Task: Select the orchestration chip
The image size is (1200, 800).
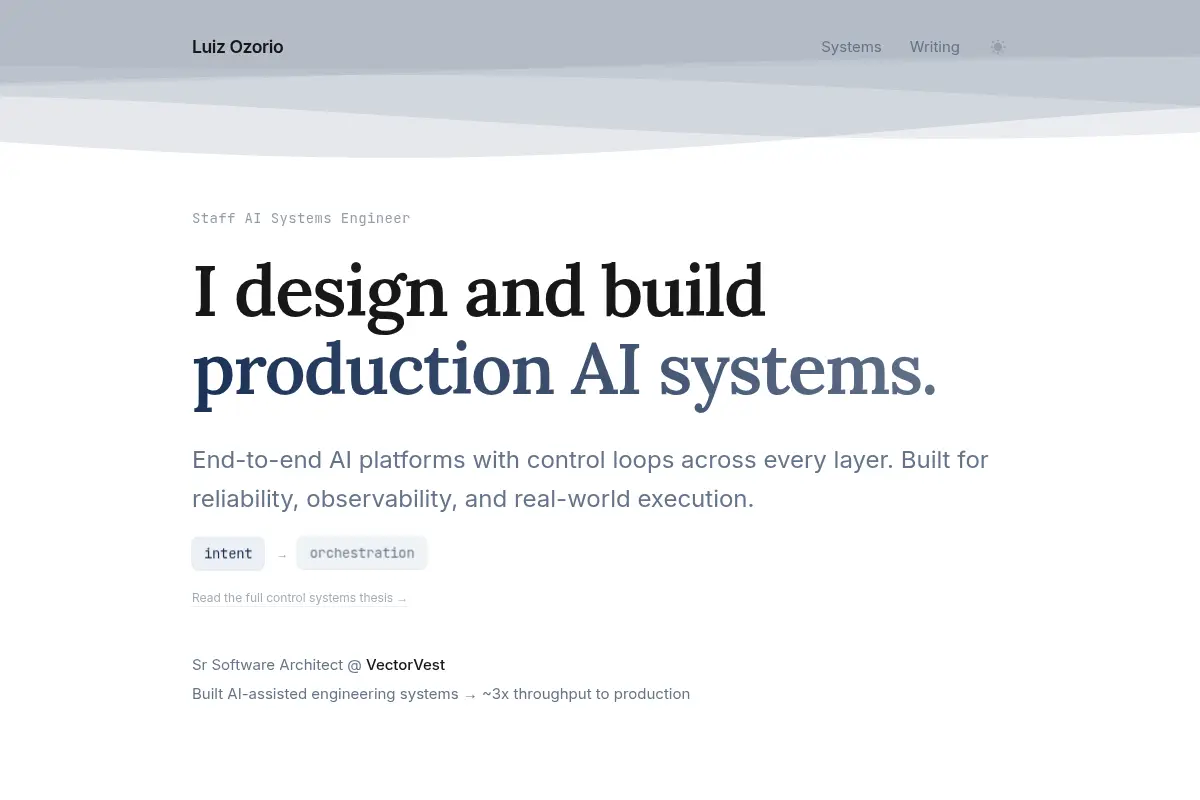Action: (362, 553)
